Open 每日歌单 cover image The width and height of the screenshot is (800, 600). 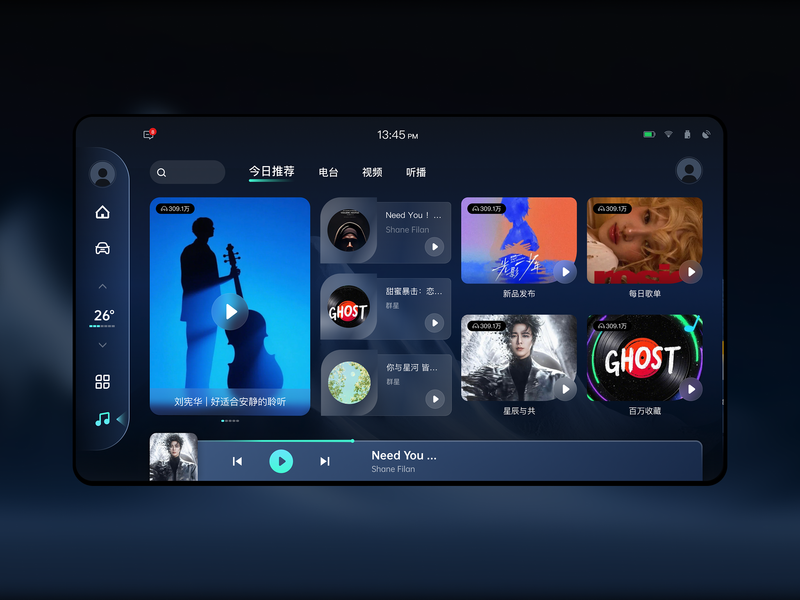click(x=644, y=240)
